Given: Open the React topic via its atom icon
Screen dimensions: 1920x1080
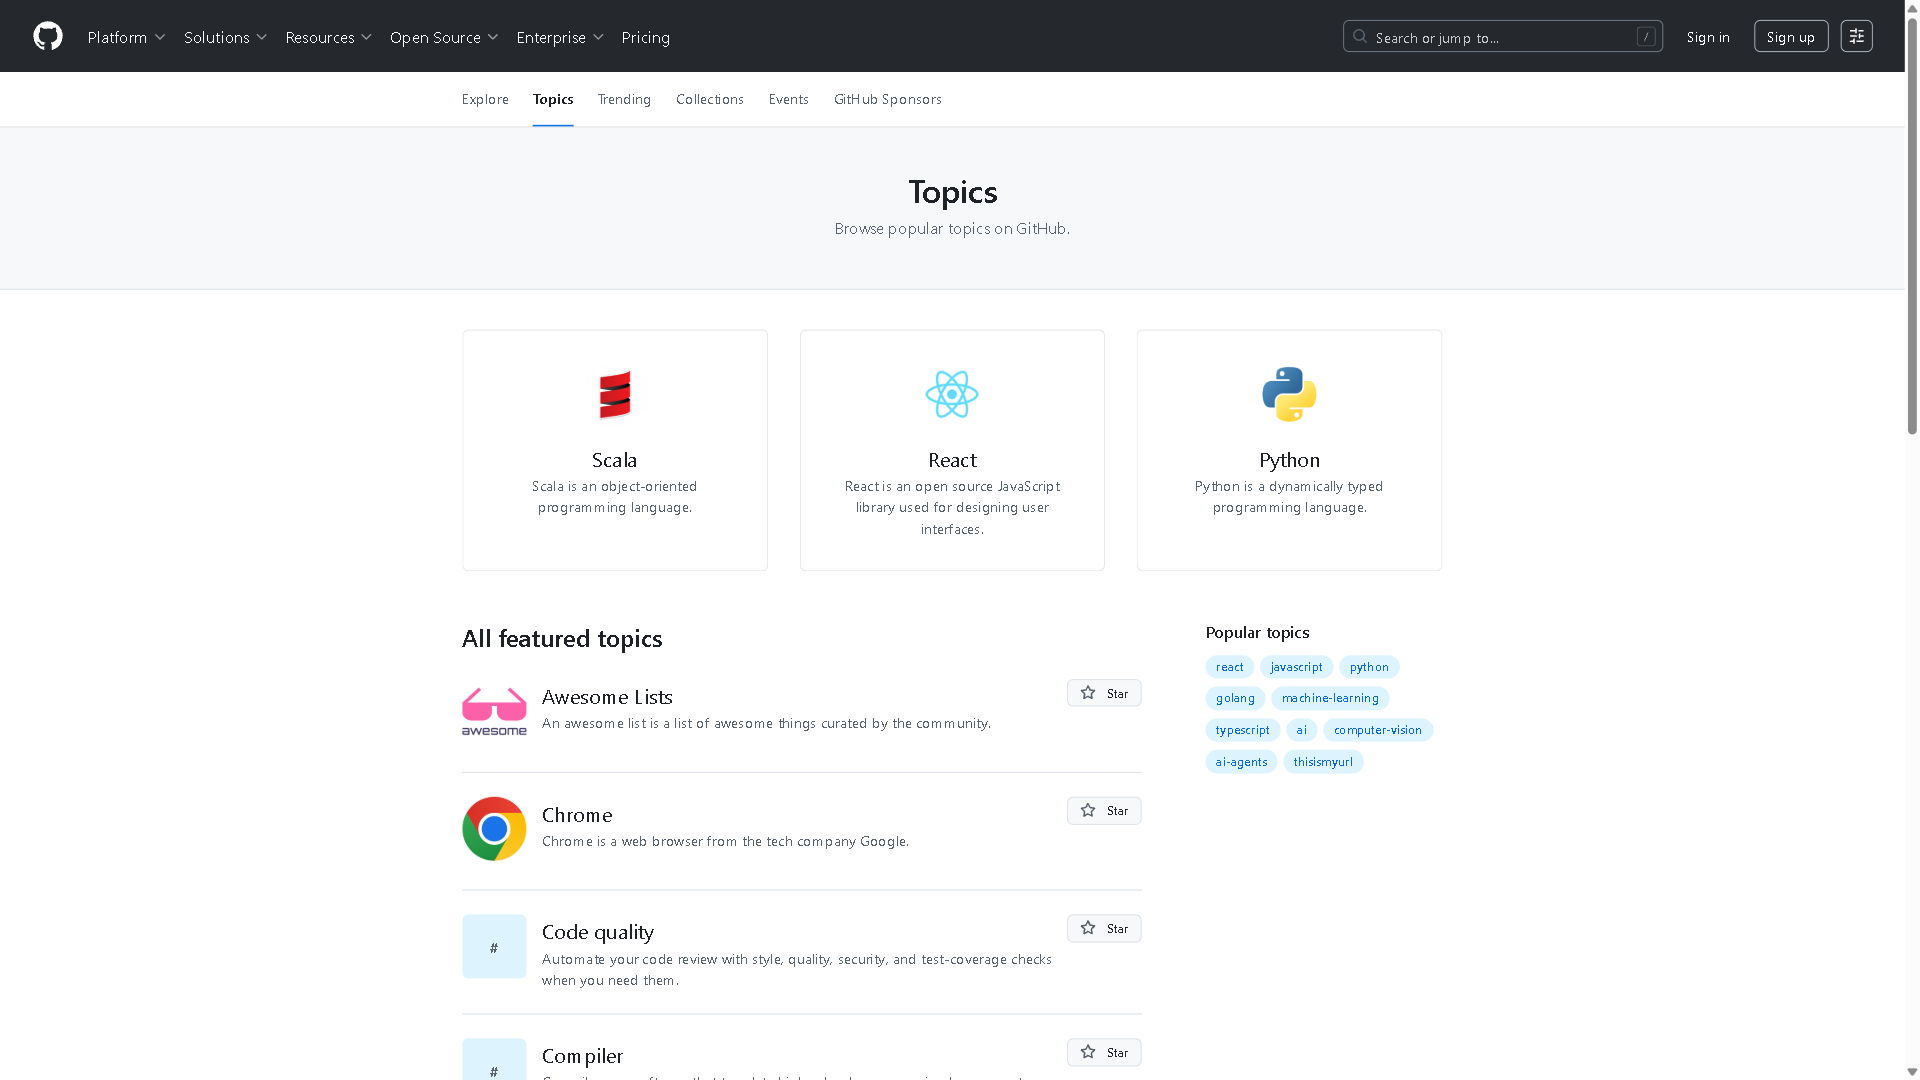Looking at the screenshot, I should [951, 394].
